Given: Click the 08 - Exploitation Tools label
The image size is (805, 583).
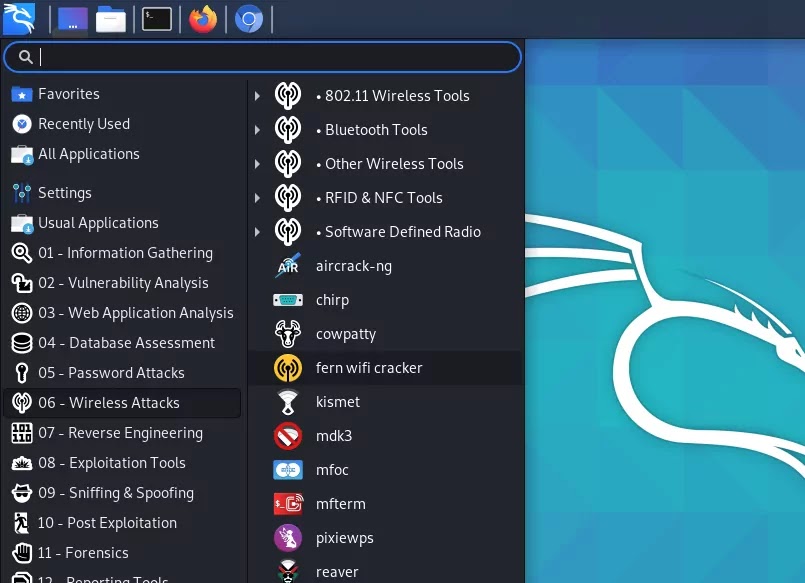Looking at the screenshot, I should [112, 463].
